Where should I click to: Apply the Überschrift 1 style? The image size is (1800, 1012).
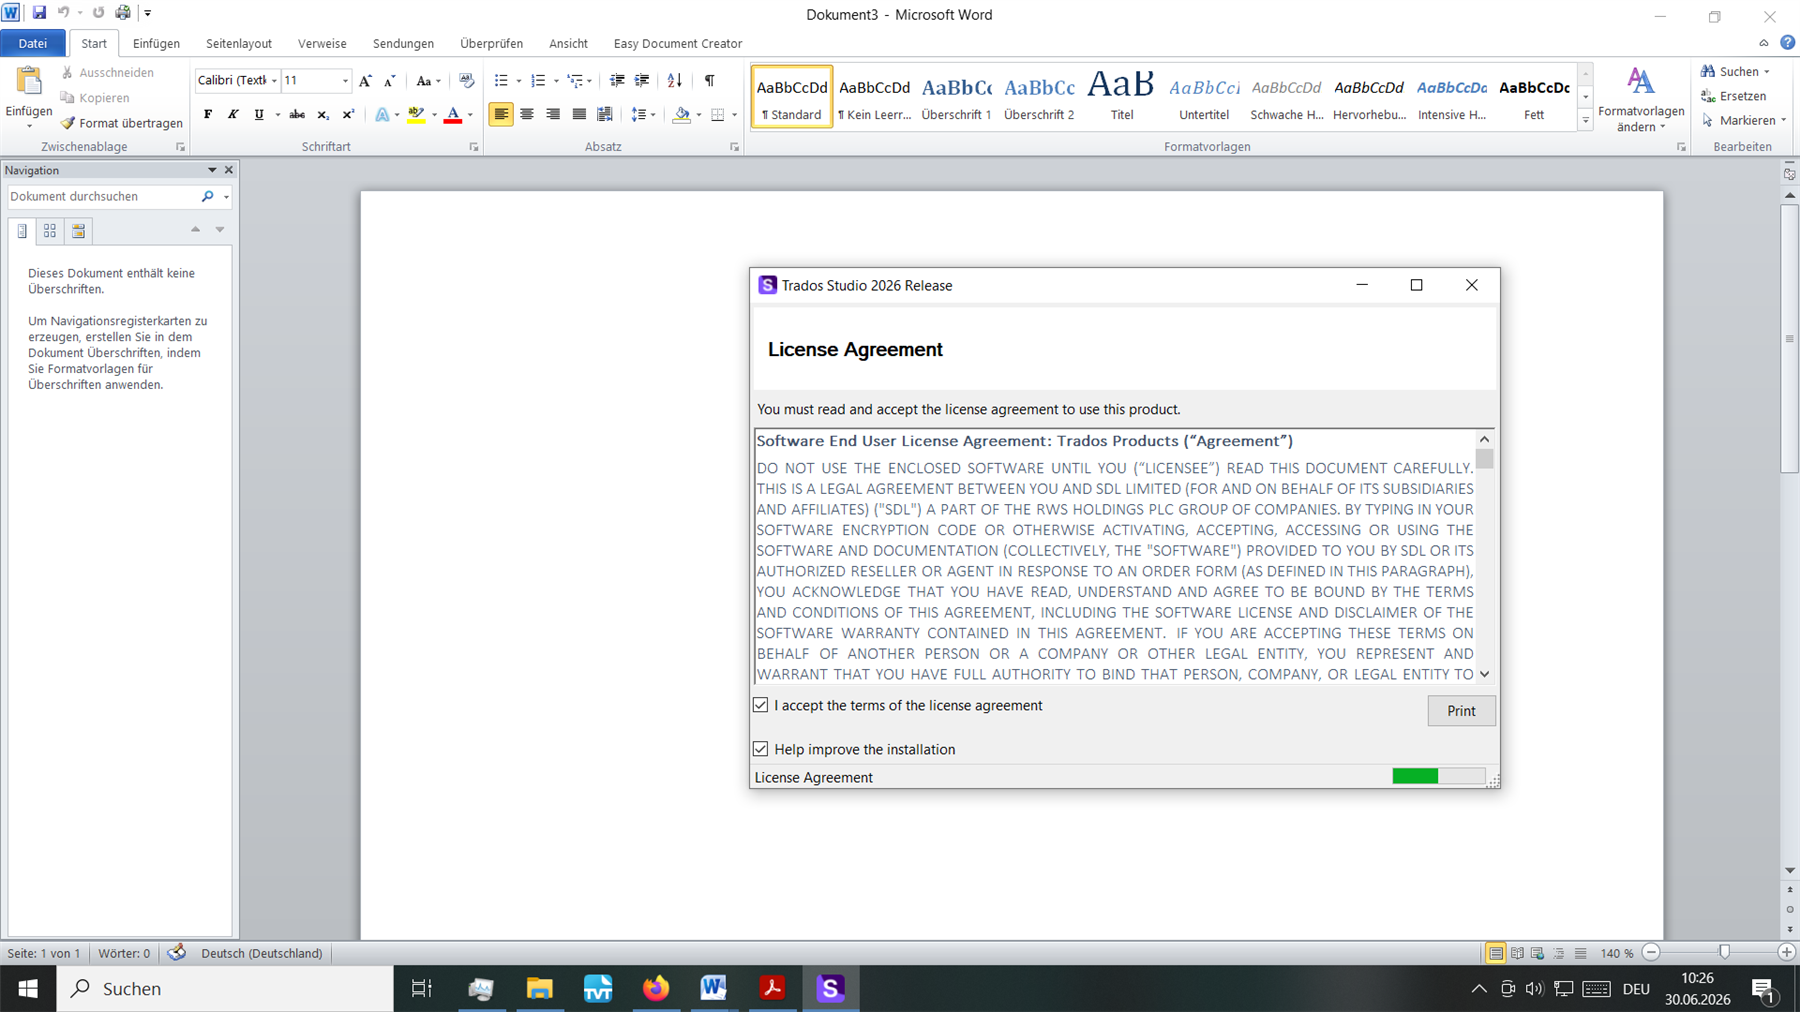coord(957,97)
